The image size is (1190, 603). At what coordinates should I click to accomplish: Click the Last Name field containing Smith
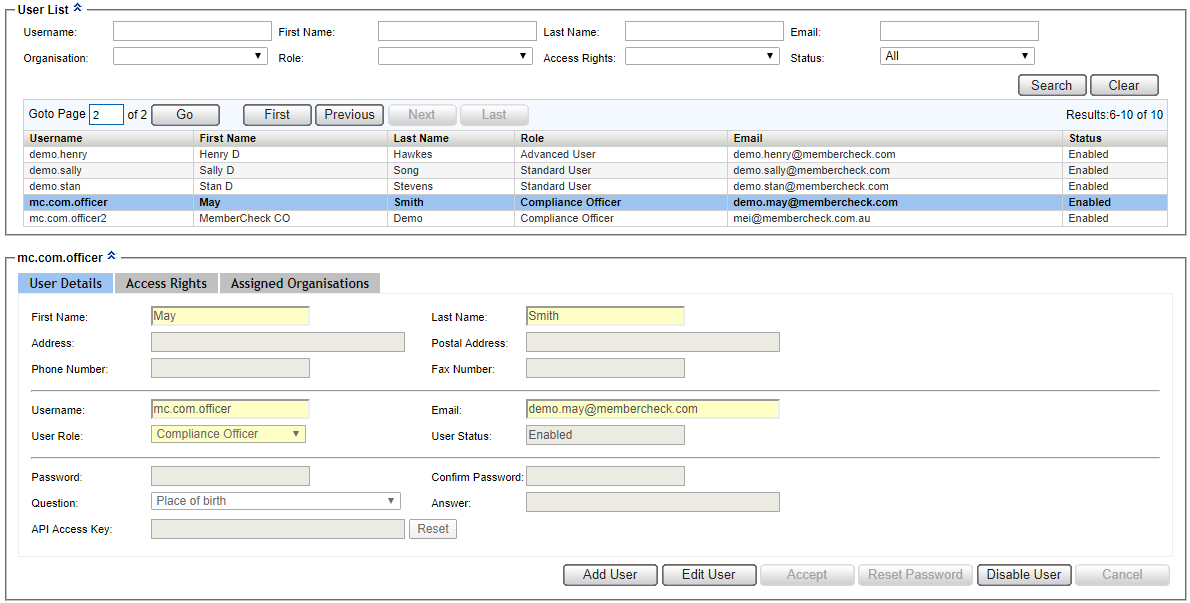[x=605, y=316]
